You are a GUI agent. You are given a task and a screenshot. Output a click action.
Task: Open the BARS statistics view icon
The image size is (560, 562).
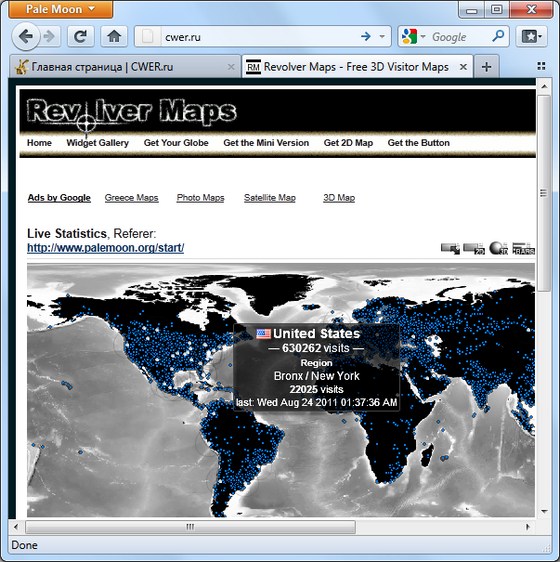(523, 249)
